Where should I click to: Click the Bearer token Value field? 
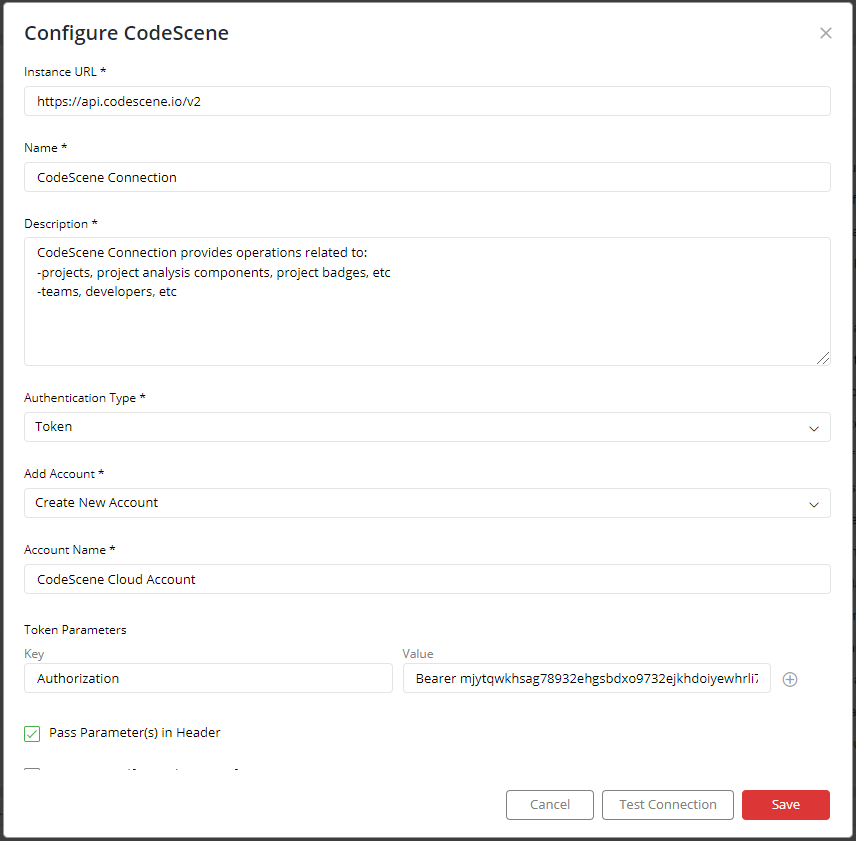tap(586, 678)
